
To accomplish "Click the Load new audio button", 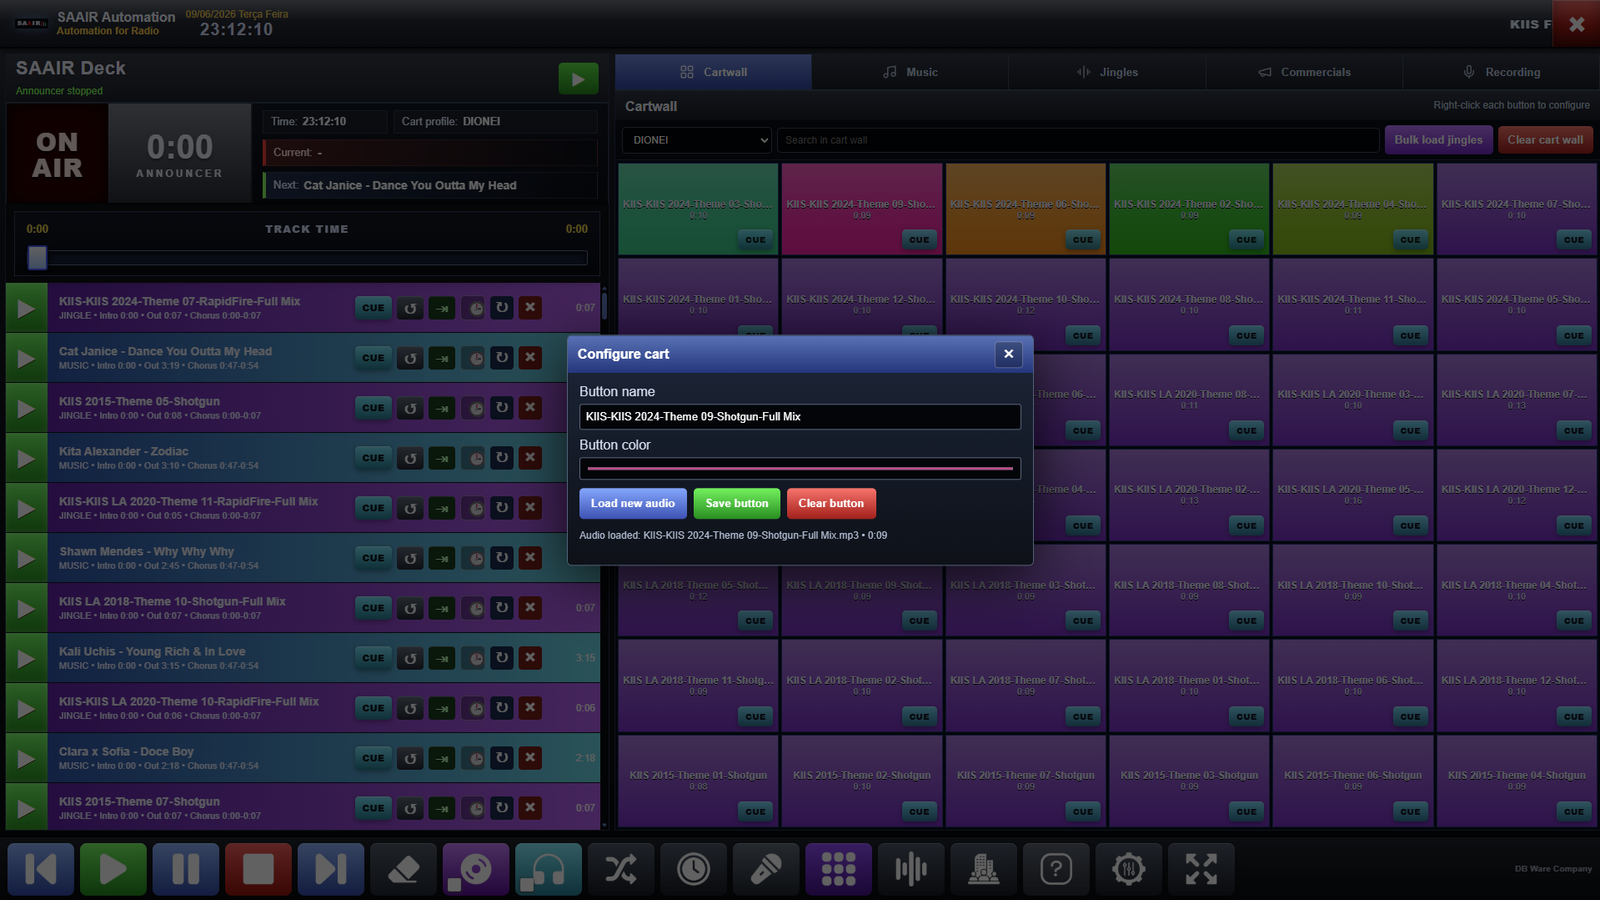I will (633, 503).
